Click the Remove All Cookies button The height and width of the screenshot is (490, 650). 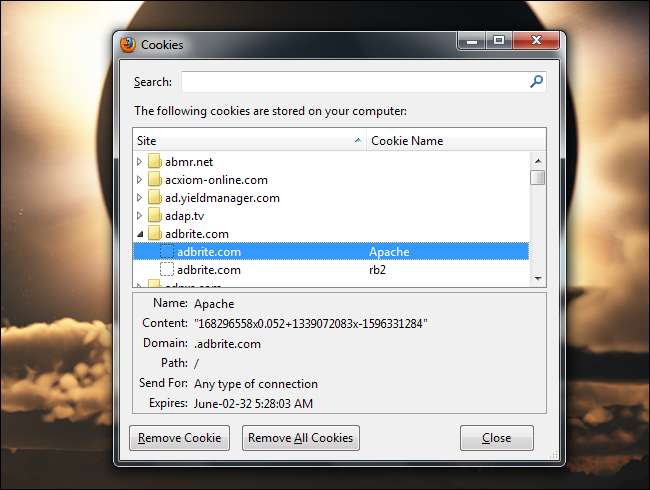(301, 438)
